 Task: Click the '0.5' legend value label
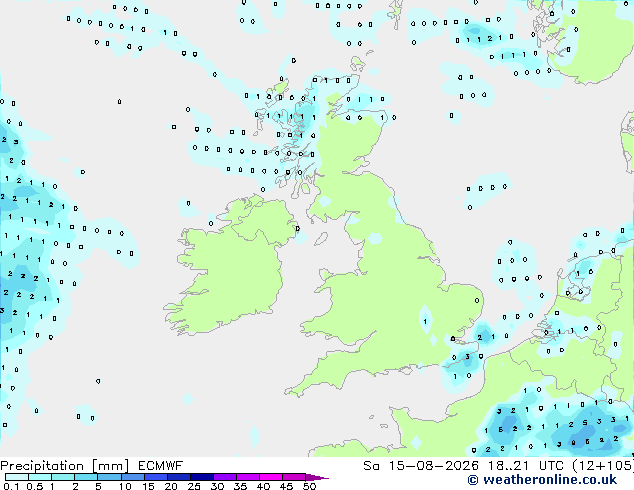point(34,486)
